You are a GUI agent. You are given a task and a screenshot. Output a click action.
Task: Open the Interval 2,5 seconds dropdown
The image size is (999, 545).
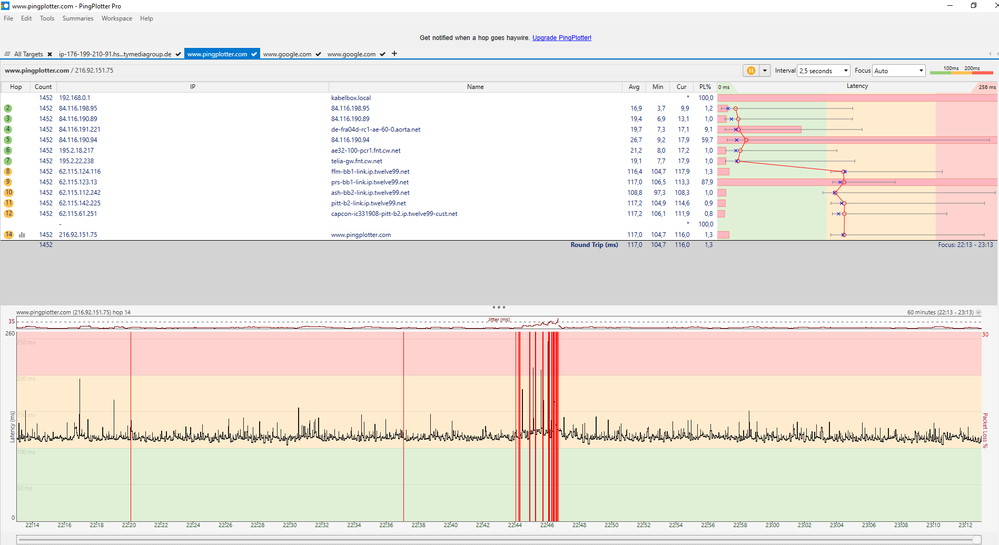[824, 71]
